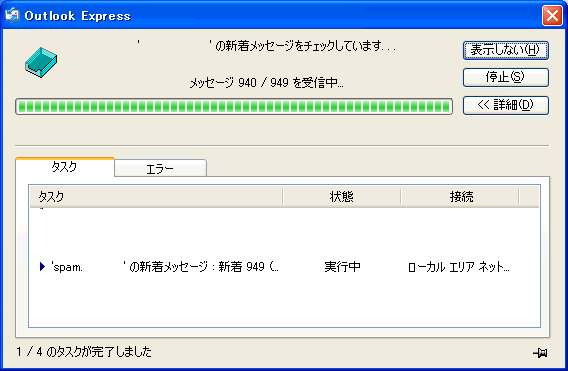568x371 pixels.
Task: Select the 'spam. の新着メッセージ task row
Action: click(284, 267)
